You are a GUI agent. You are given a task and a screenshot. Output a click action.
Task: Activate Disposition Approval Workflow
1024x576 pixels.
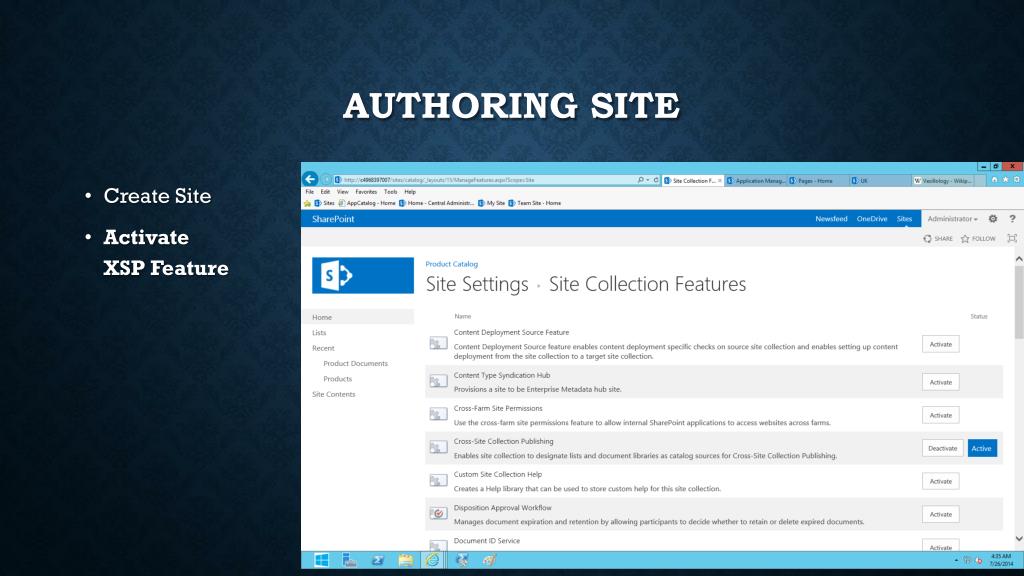click(x=940, y=514)
